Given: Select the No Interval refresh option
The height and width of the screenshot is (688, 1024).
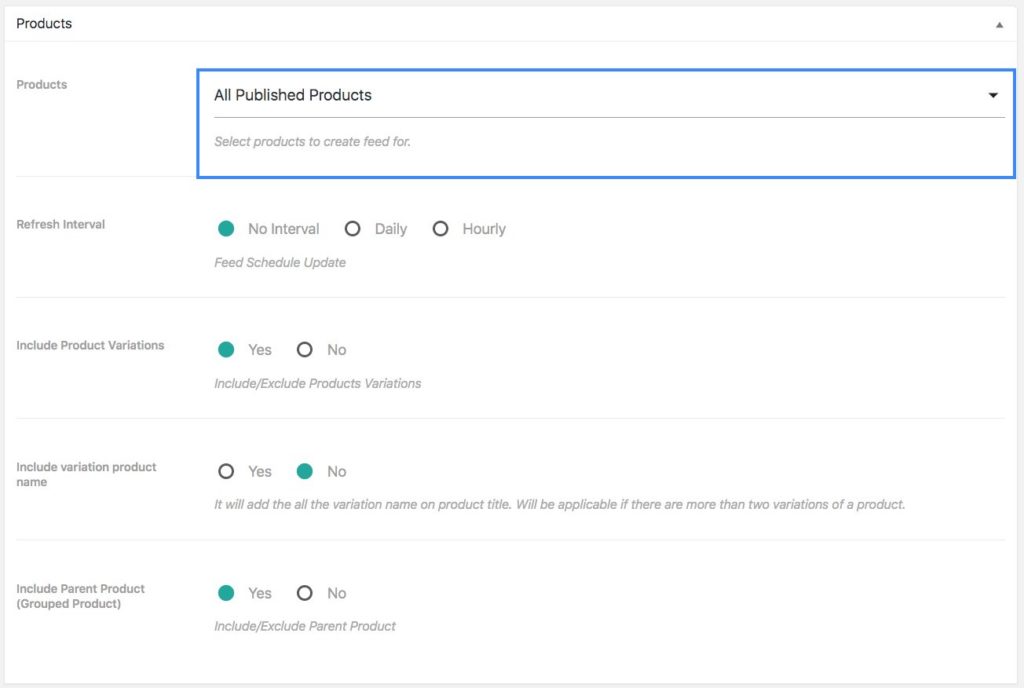Looking at the screenshot, I should point(226,229).
